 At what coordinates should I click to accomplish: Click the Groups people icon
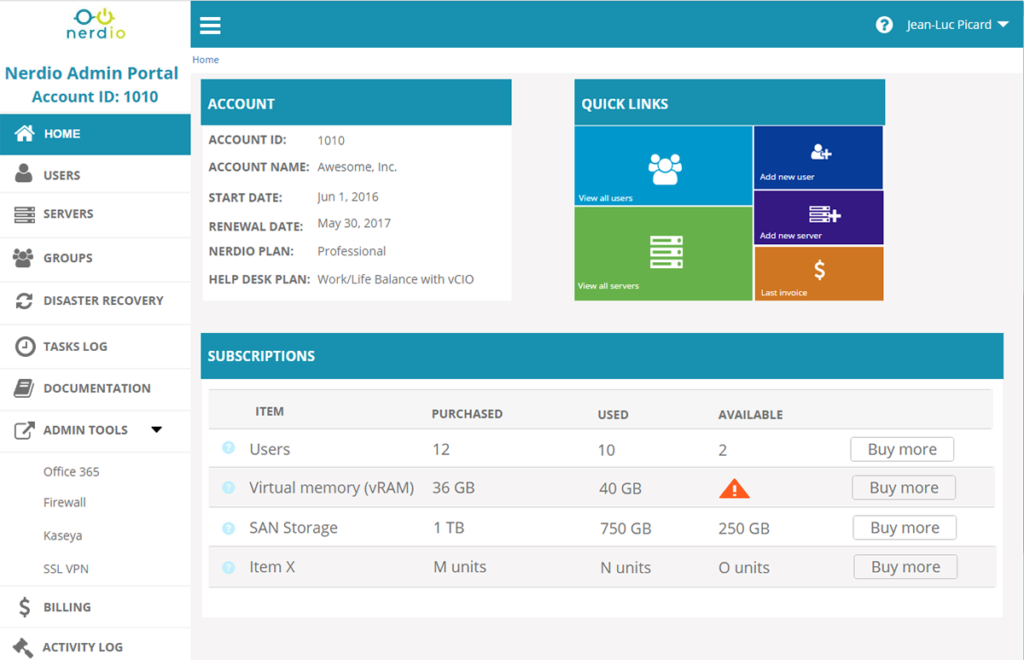pyautogui.click(x=22, y=257)
